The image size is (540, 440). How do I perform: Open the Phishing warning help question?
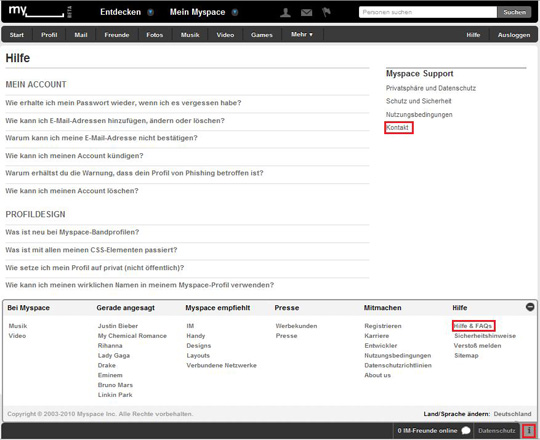coord(134,173)
